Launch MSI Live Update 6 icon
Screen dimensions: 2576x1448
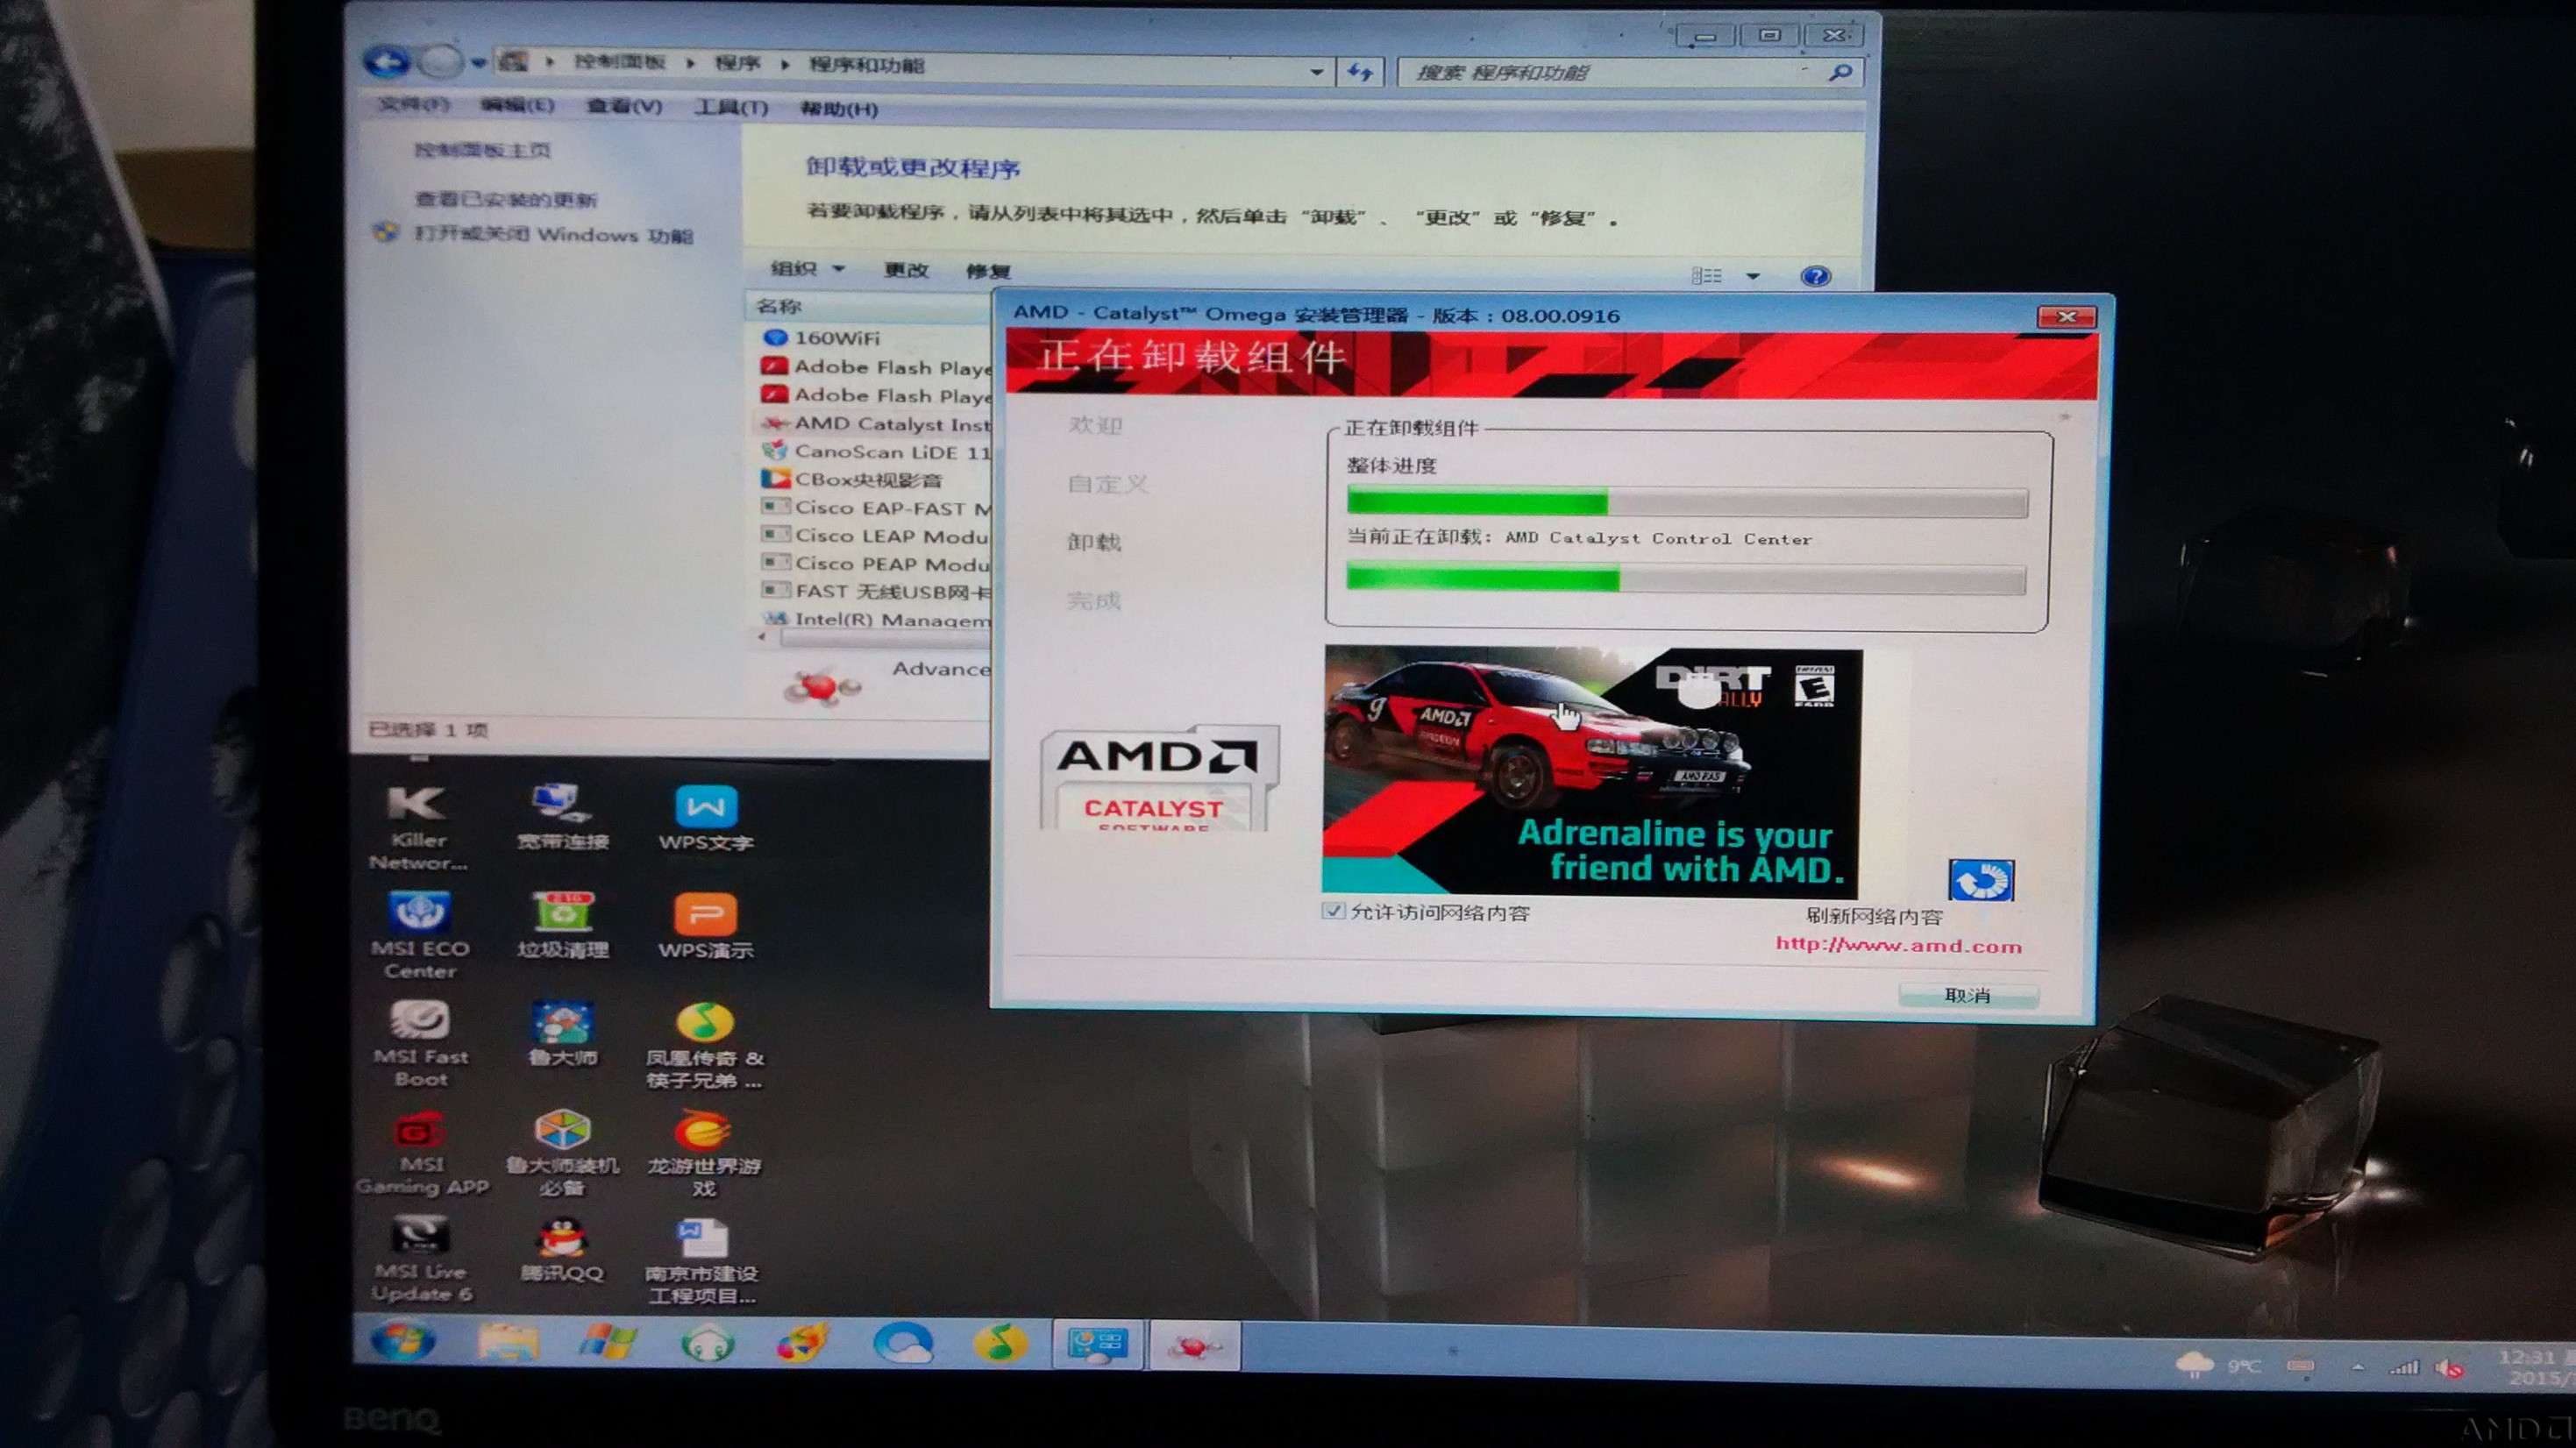(420, 1259)
